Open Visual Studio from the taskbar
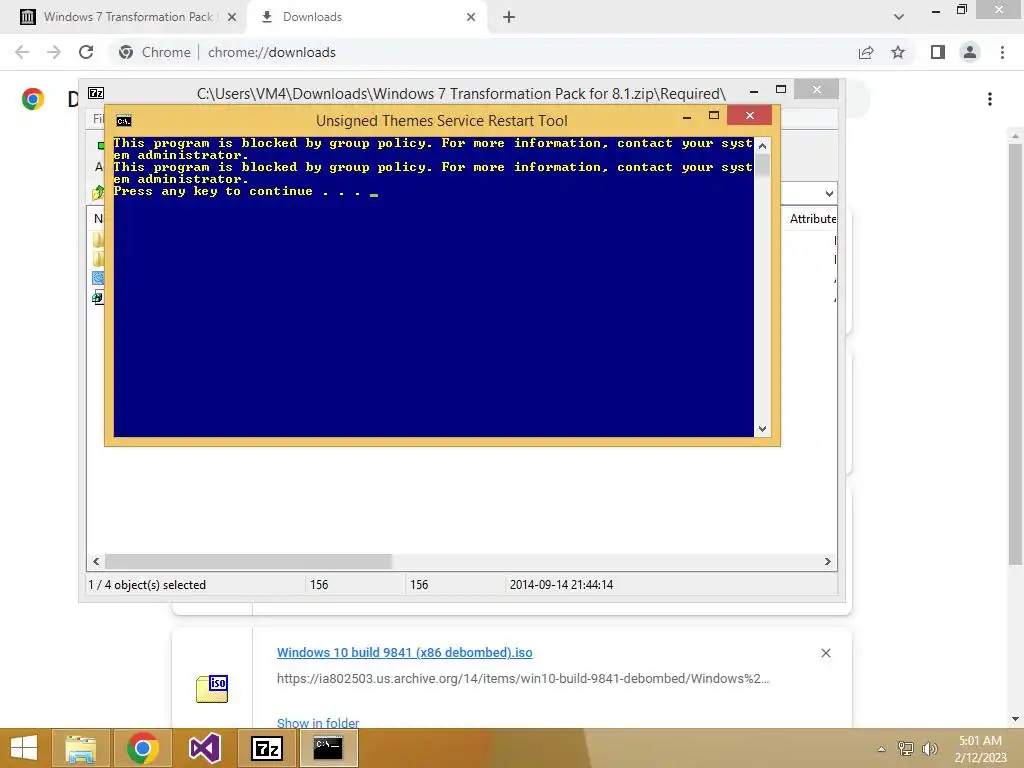Screen dimensions: 1024x768 tap(204, 748)
